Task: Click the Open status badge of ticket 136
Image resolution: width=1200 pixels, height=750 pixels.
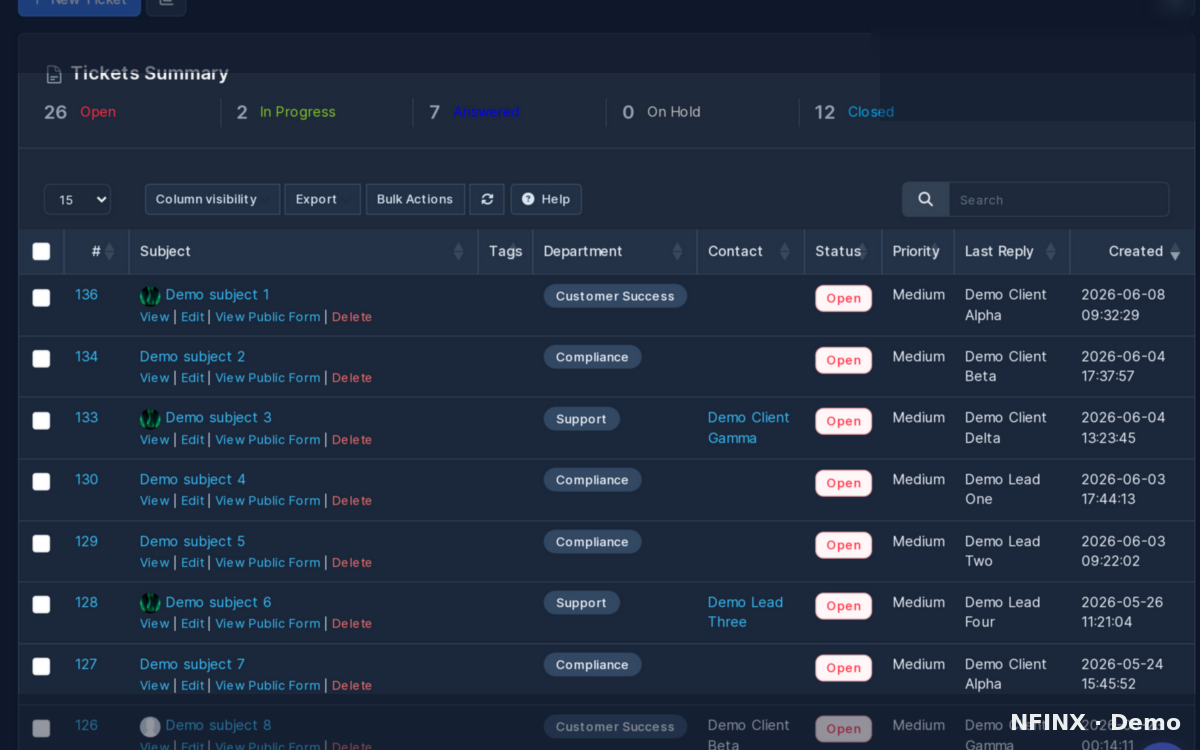Action: pos(843,298)
